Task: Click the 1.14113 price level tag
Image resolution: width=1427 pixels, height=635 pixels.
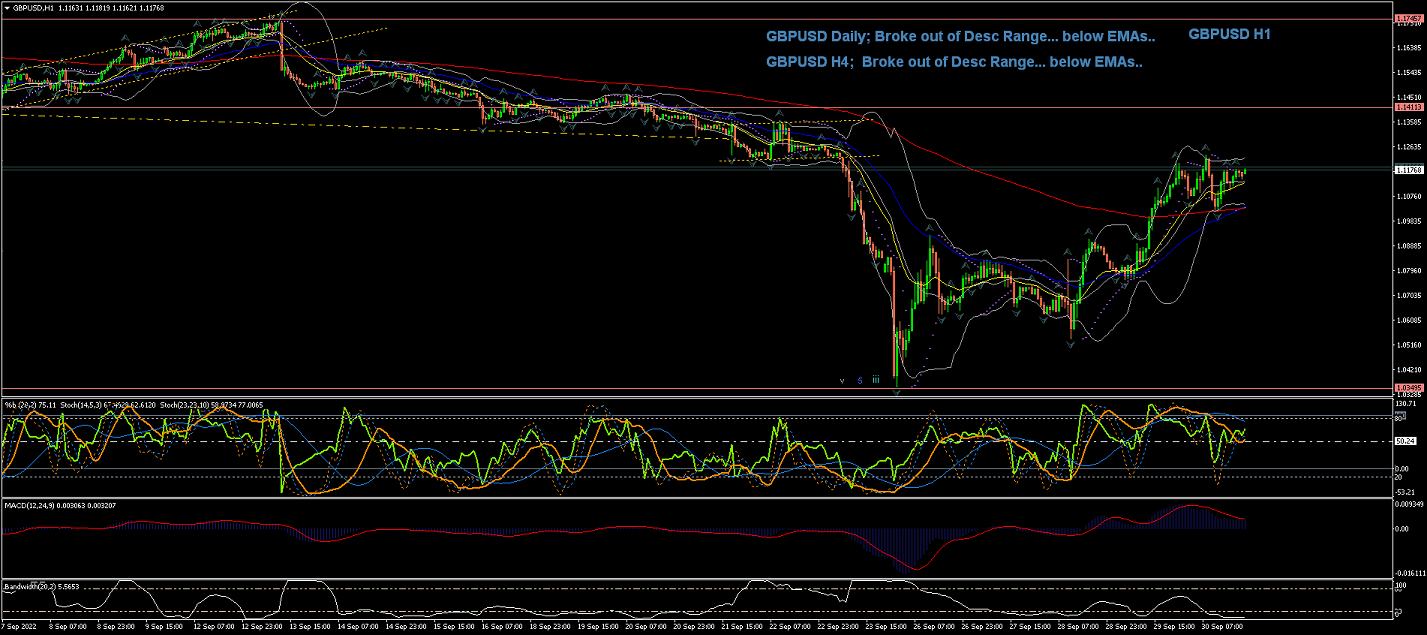Action: click(1407, 106)
